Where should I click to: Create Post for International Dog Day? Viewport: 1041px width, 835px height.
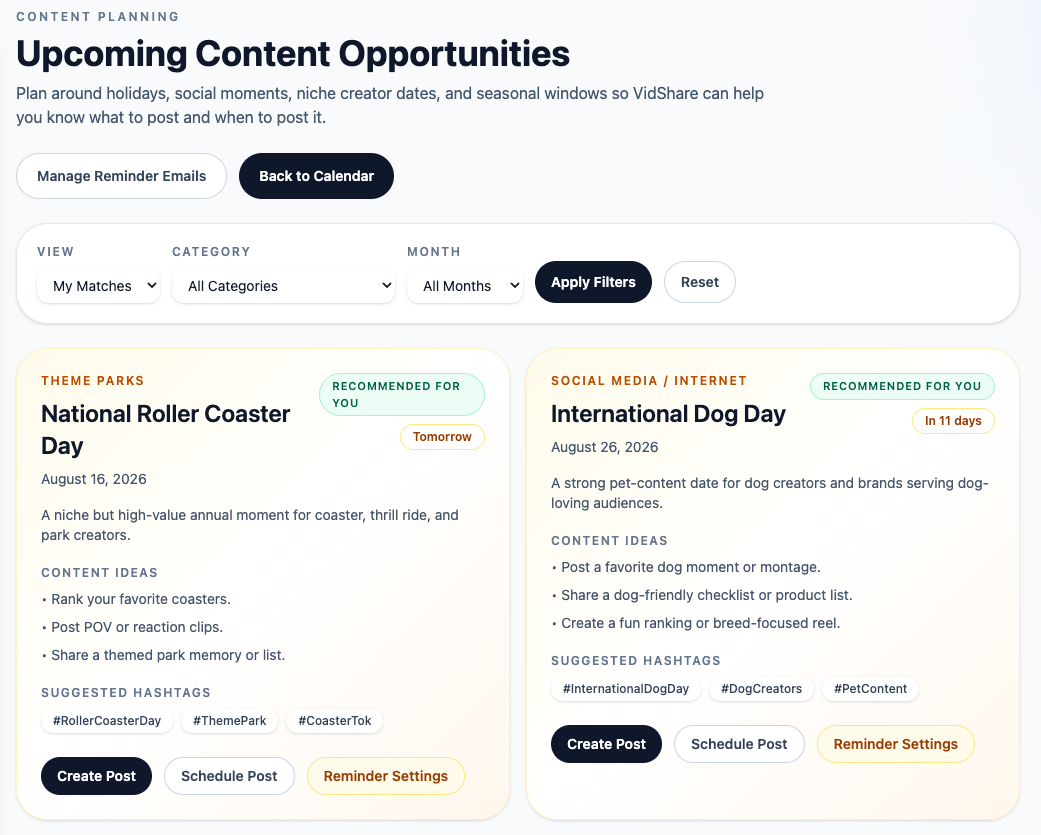coord(606,744)
